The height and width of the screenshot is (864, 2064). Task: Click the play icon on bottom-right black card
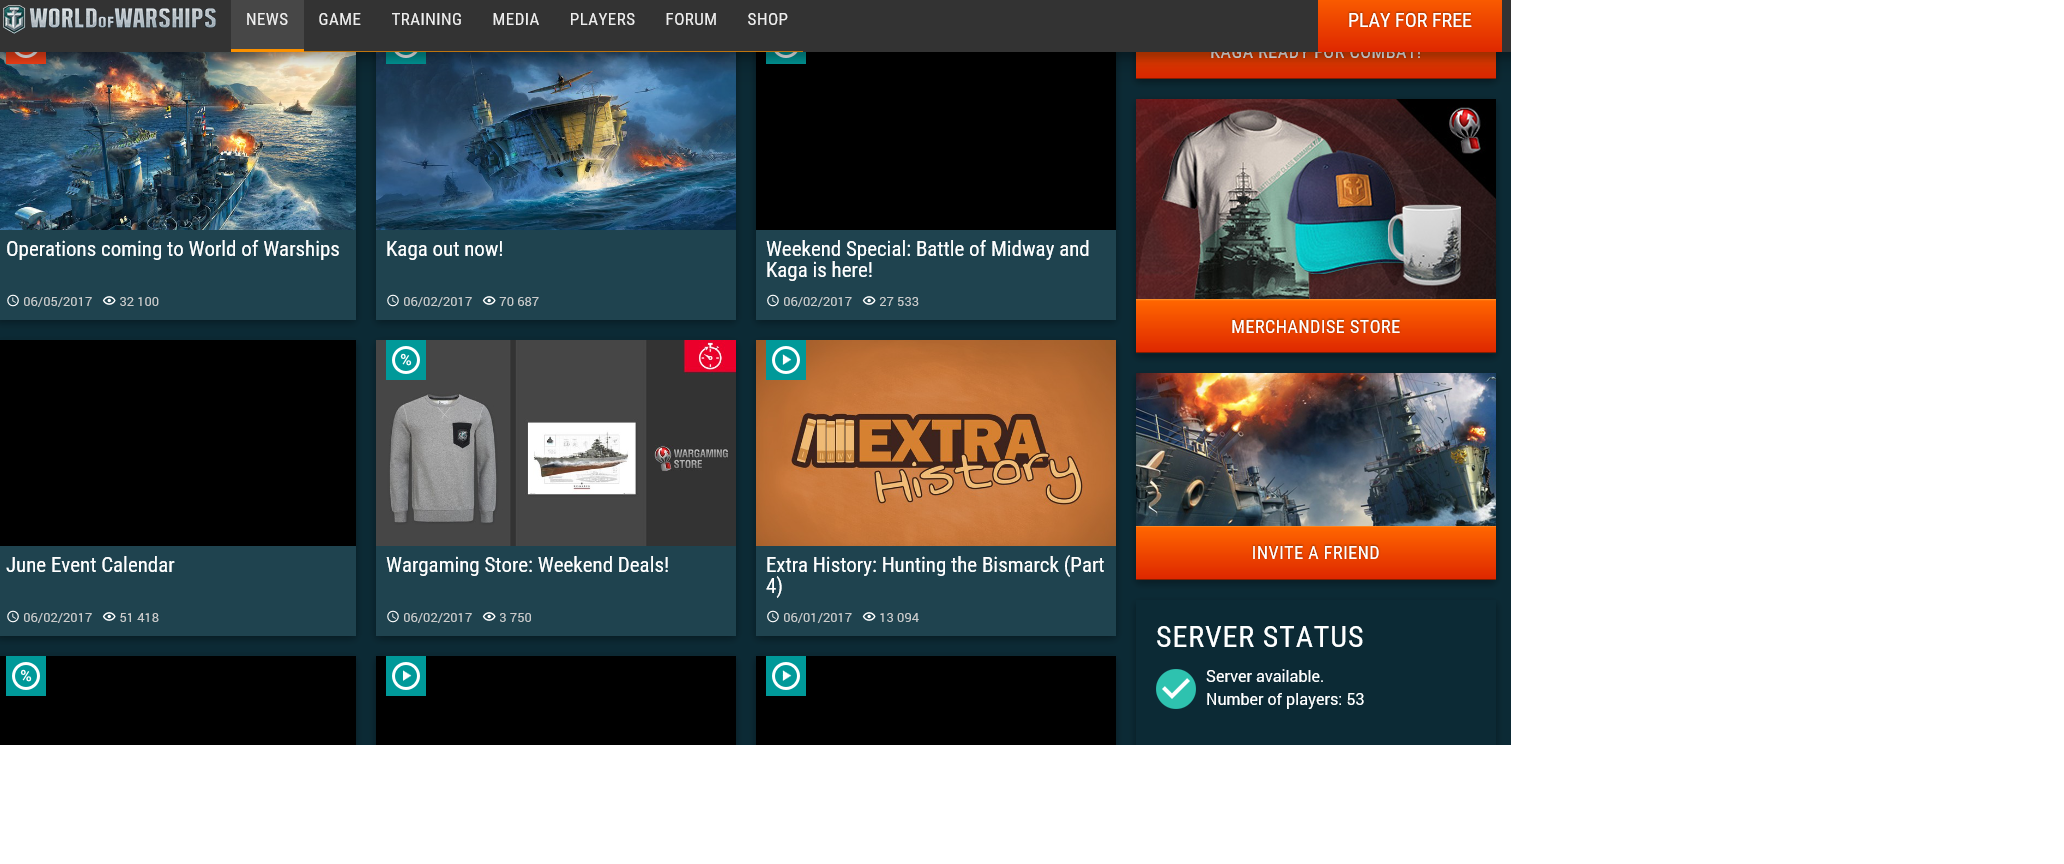pos(786,676)
